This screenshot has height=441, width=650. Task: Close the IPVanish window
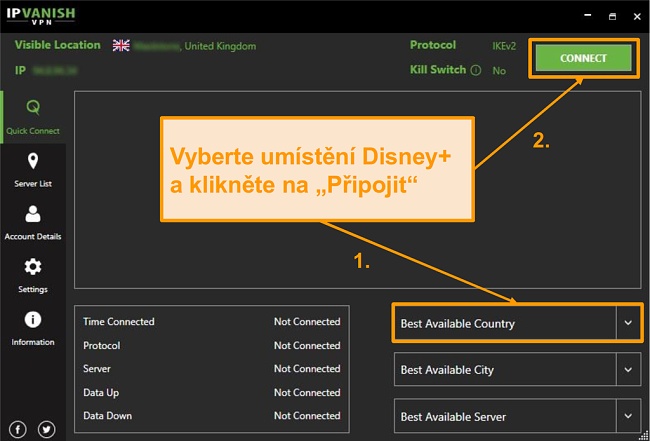point(637,16)
